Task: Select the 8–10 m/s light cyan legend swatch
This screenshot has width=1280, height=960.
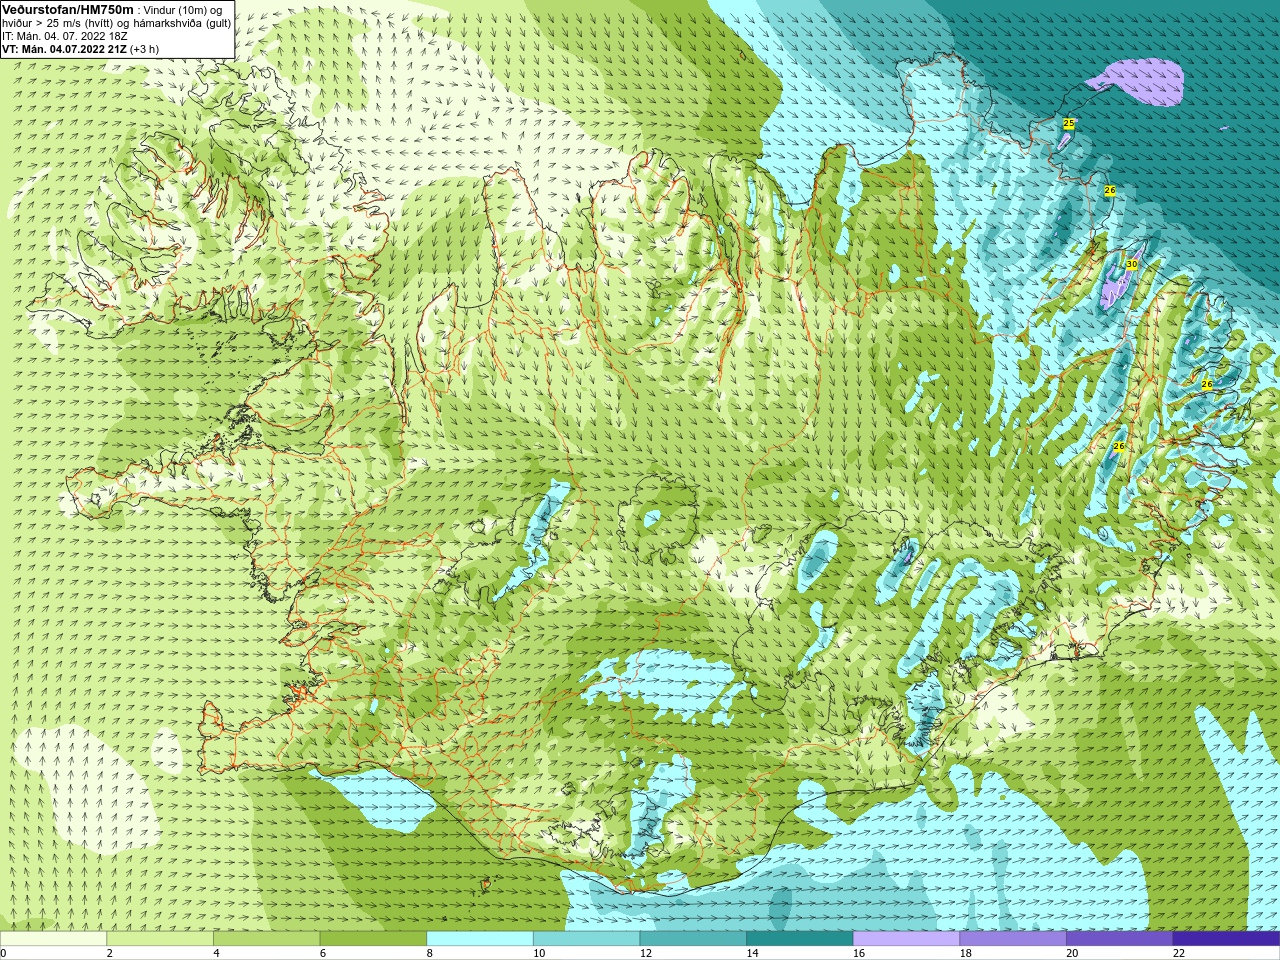Action: (480, 939)
